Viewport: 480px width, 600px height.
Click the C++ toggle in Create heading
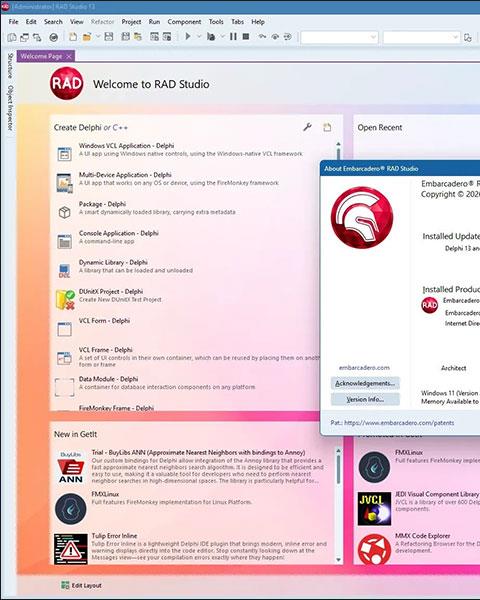(x=120, y=127)
